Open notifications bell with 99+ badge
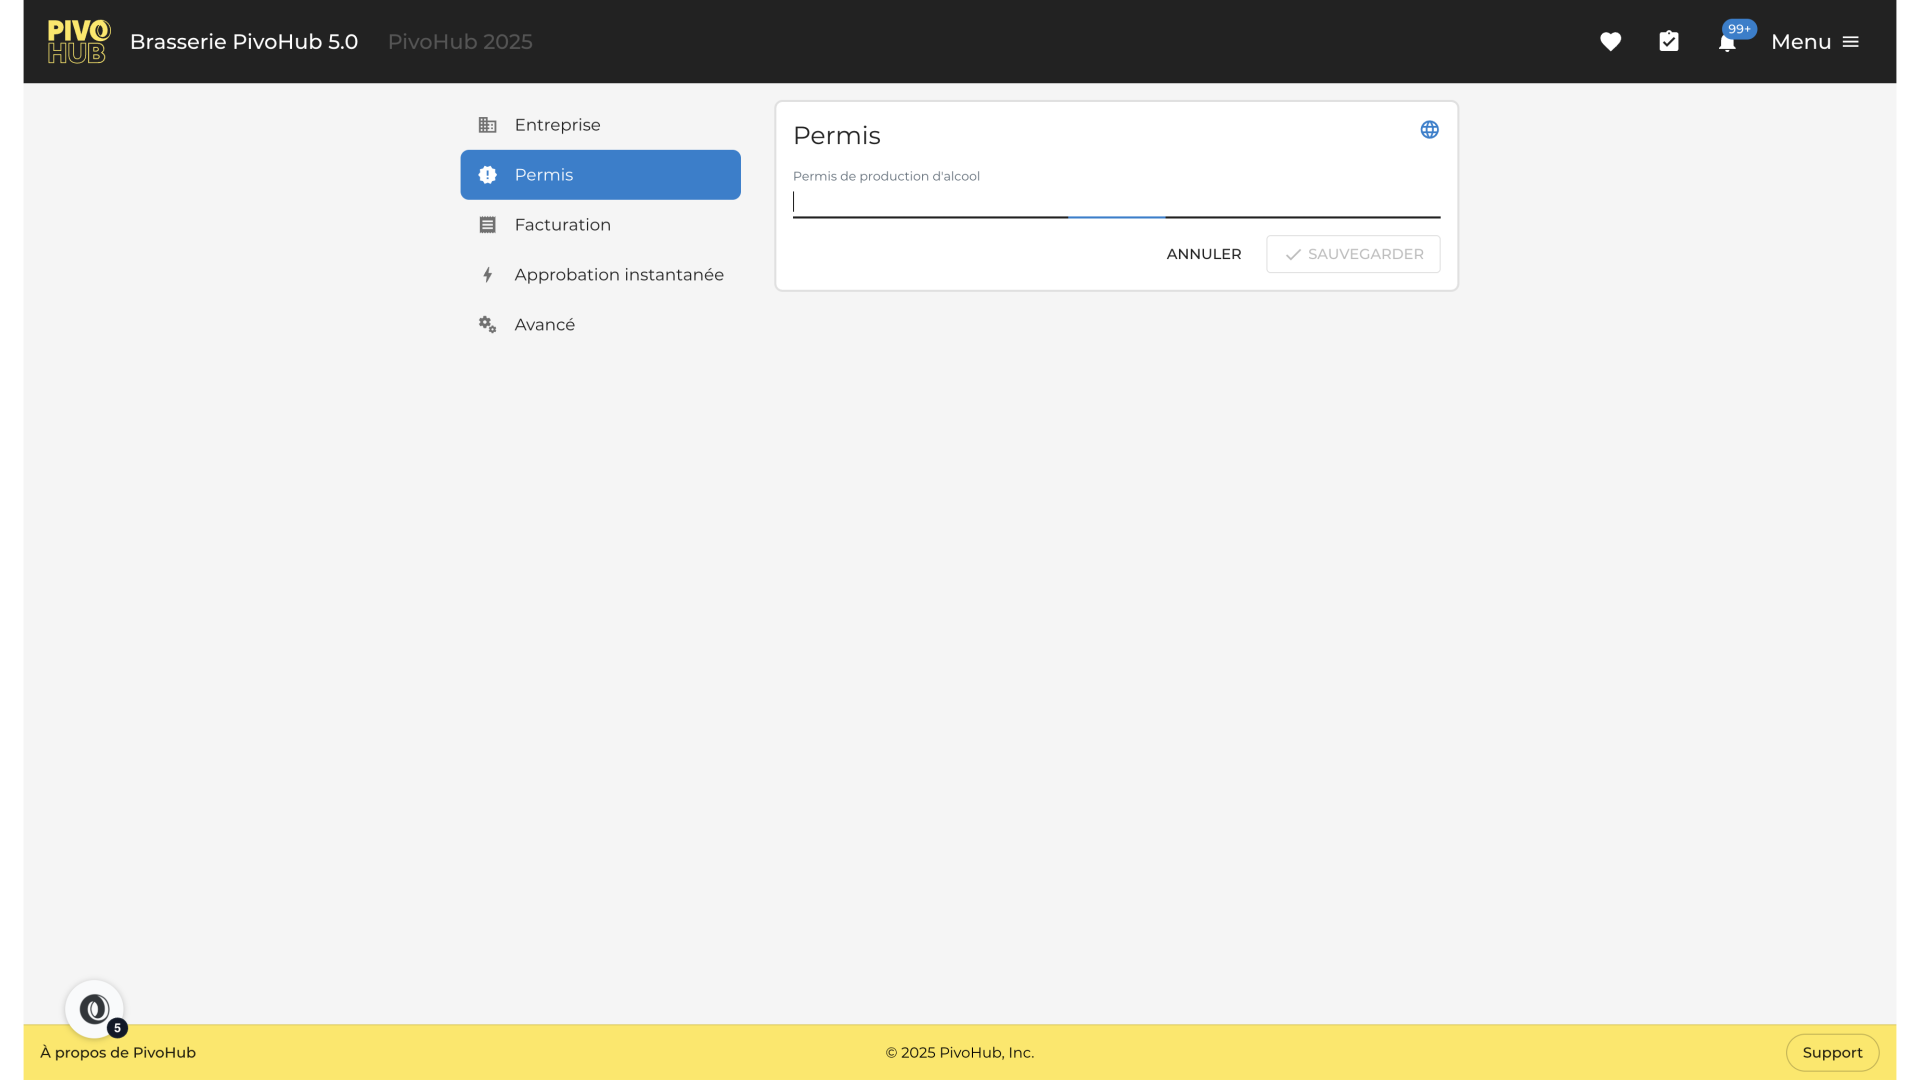The height and width of the screenshot is (1080, 1920). click(1727, 42)
